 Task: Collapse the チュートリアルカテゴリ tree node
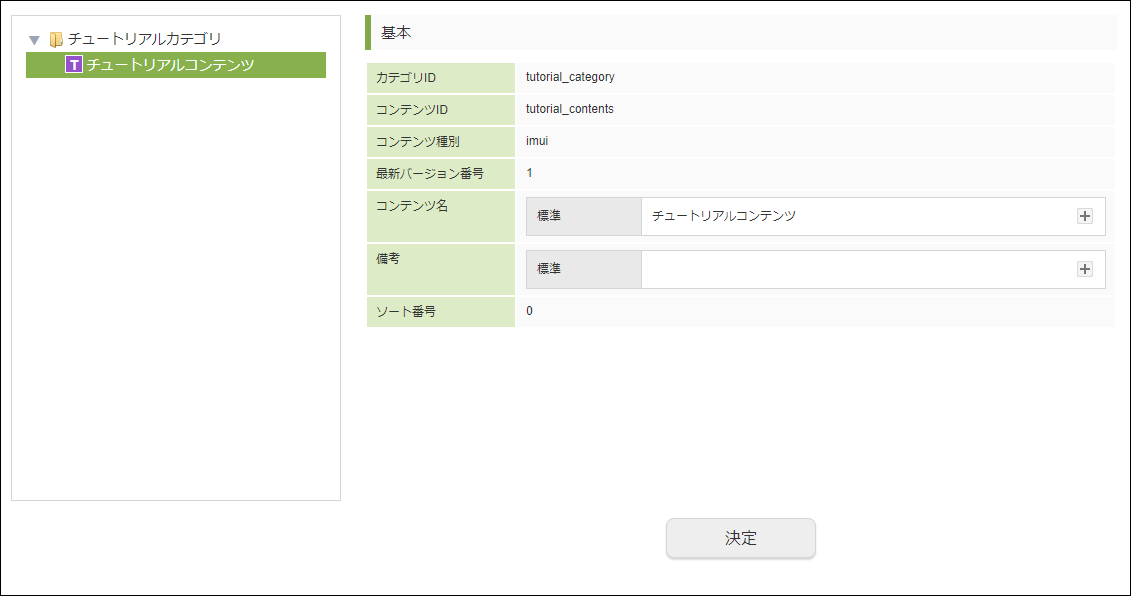[x=34, y=40]
